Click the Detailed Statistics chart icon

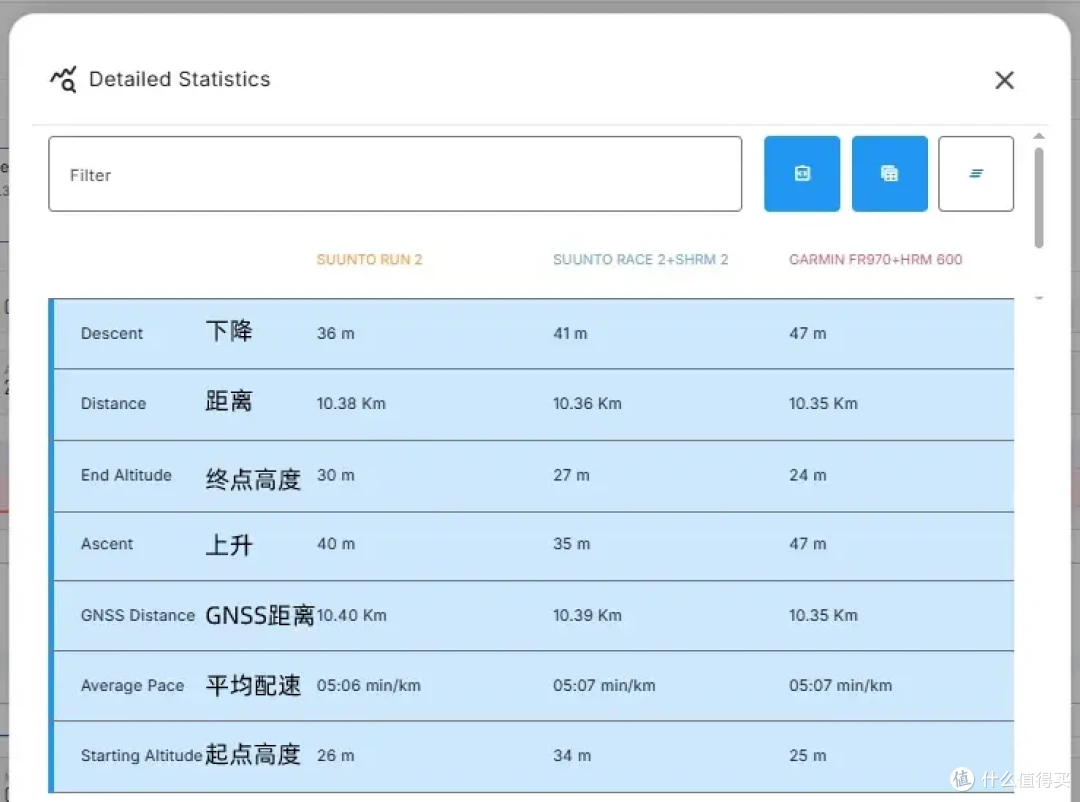coord(63,79)
